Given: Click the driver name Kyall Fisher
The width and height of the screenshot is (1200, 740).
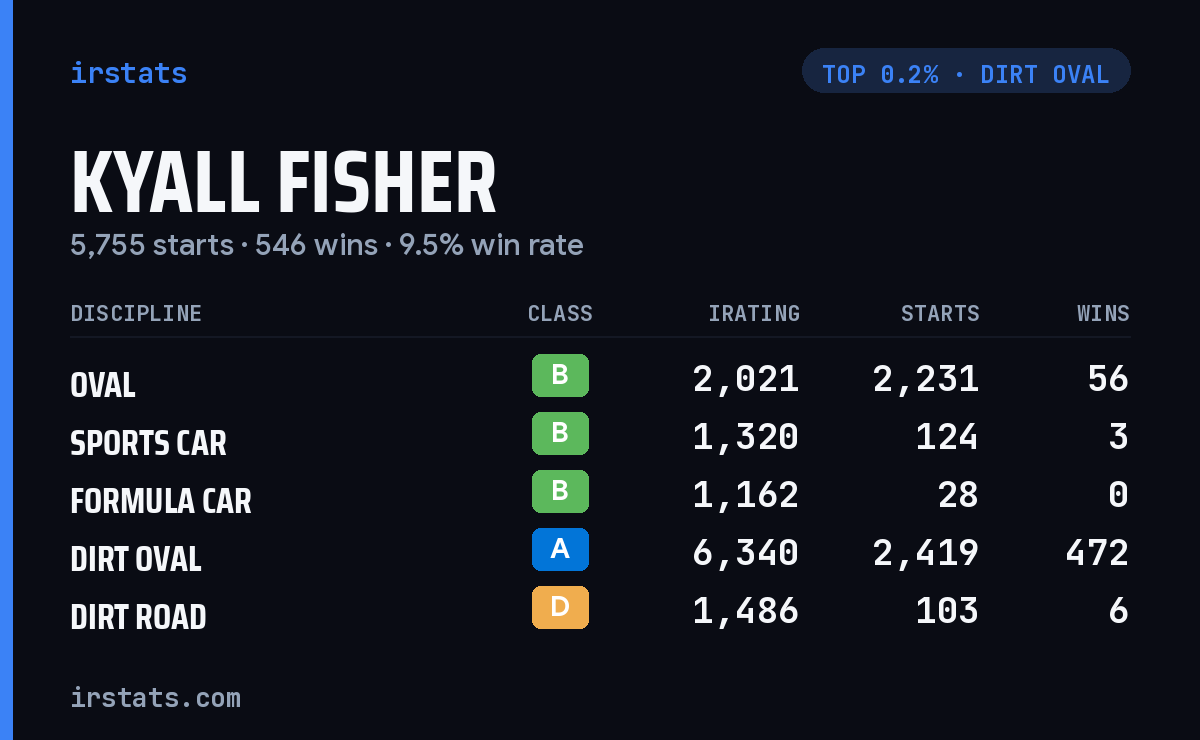Looking at the screenshot, I should (x=284, y=184).
